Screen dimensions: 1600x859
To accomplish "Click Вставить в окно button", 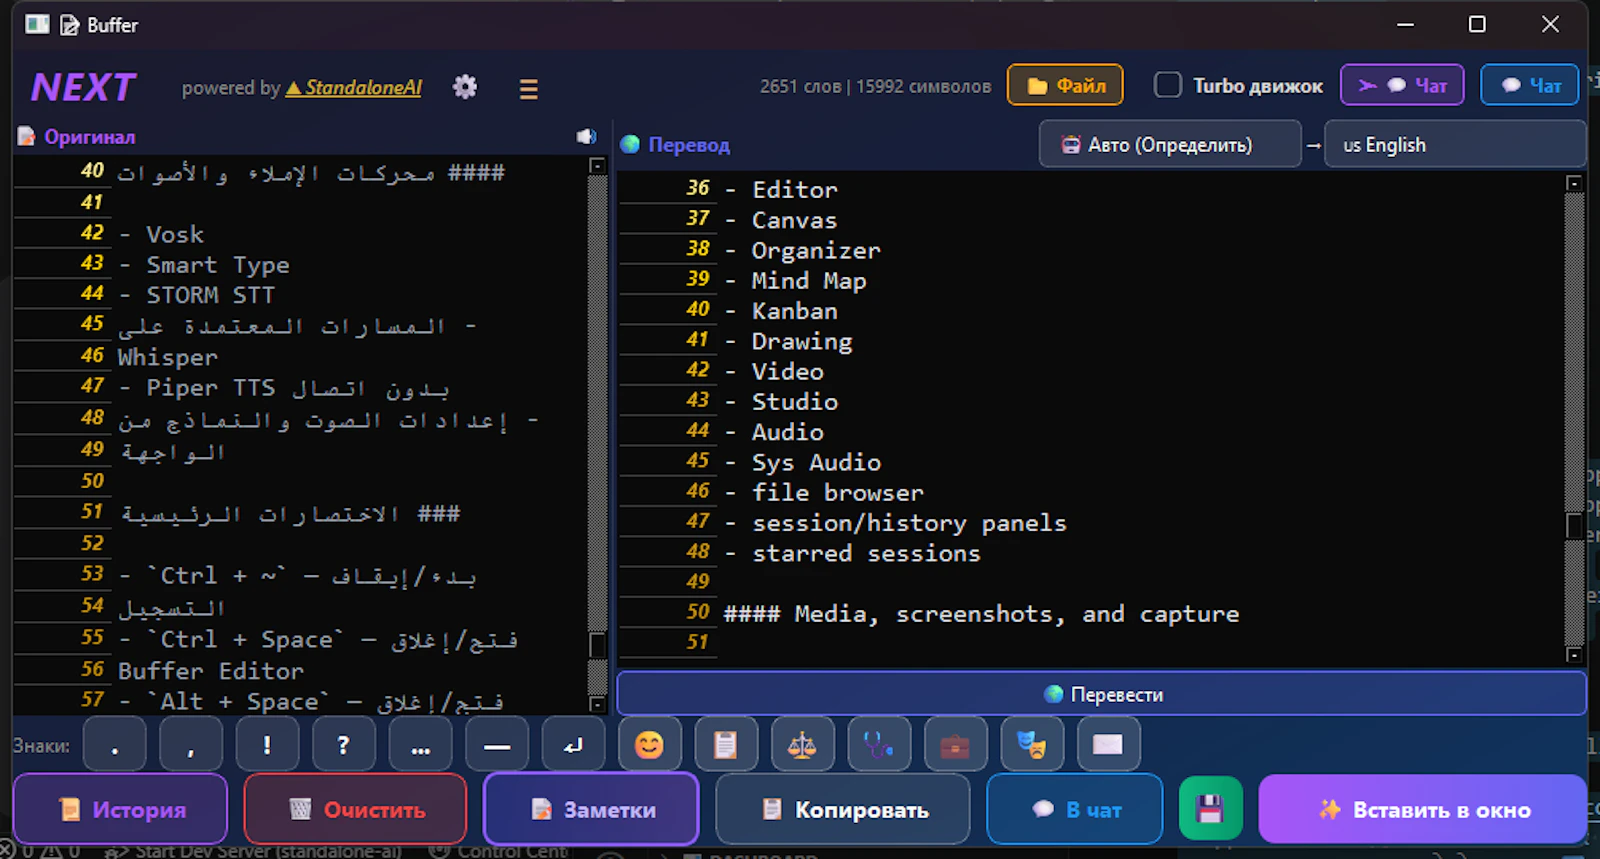I will (1423, 809).
